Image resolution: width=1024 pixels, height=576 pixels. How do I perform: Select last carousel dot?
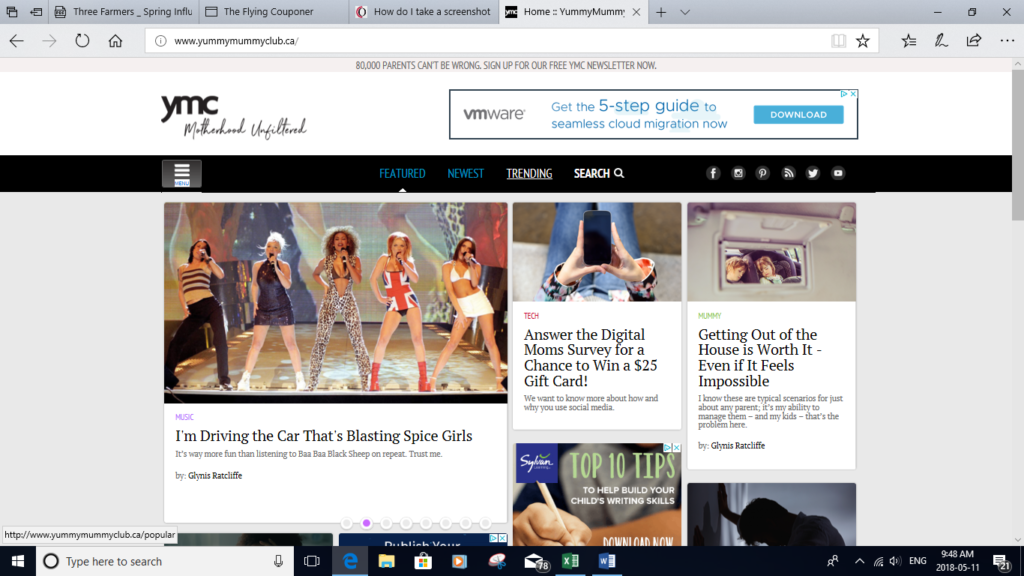tap(485, 523)
